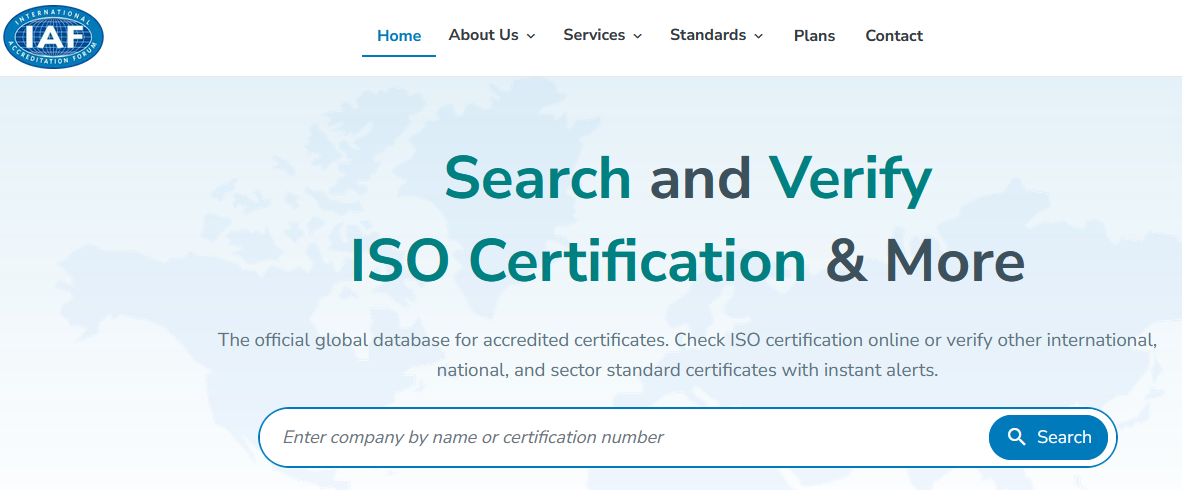1182x490 pixels.
Task: Click the magnifying glass icon in Search button
Action: 1017,437
